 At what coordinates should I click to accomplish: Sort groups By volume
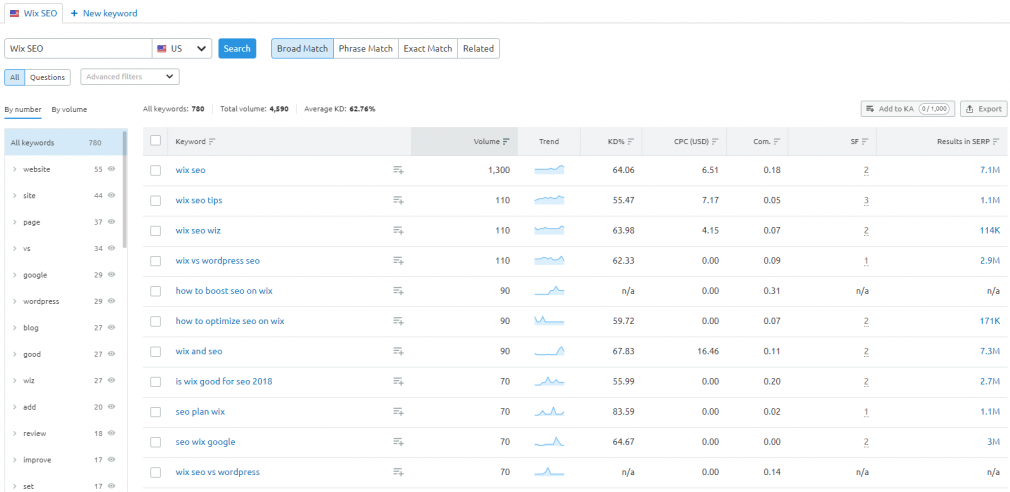70,109
